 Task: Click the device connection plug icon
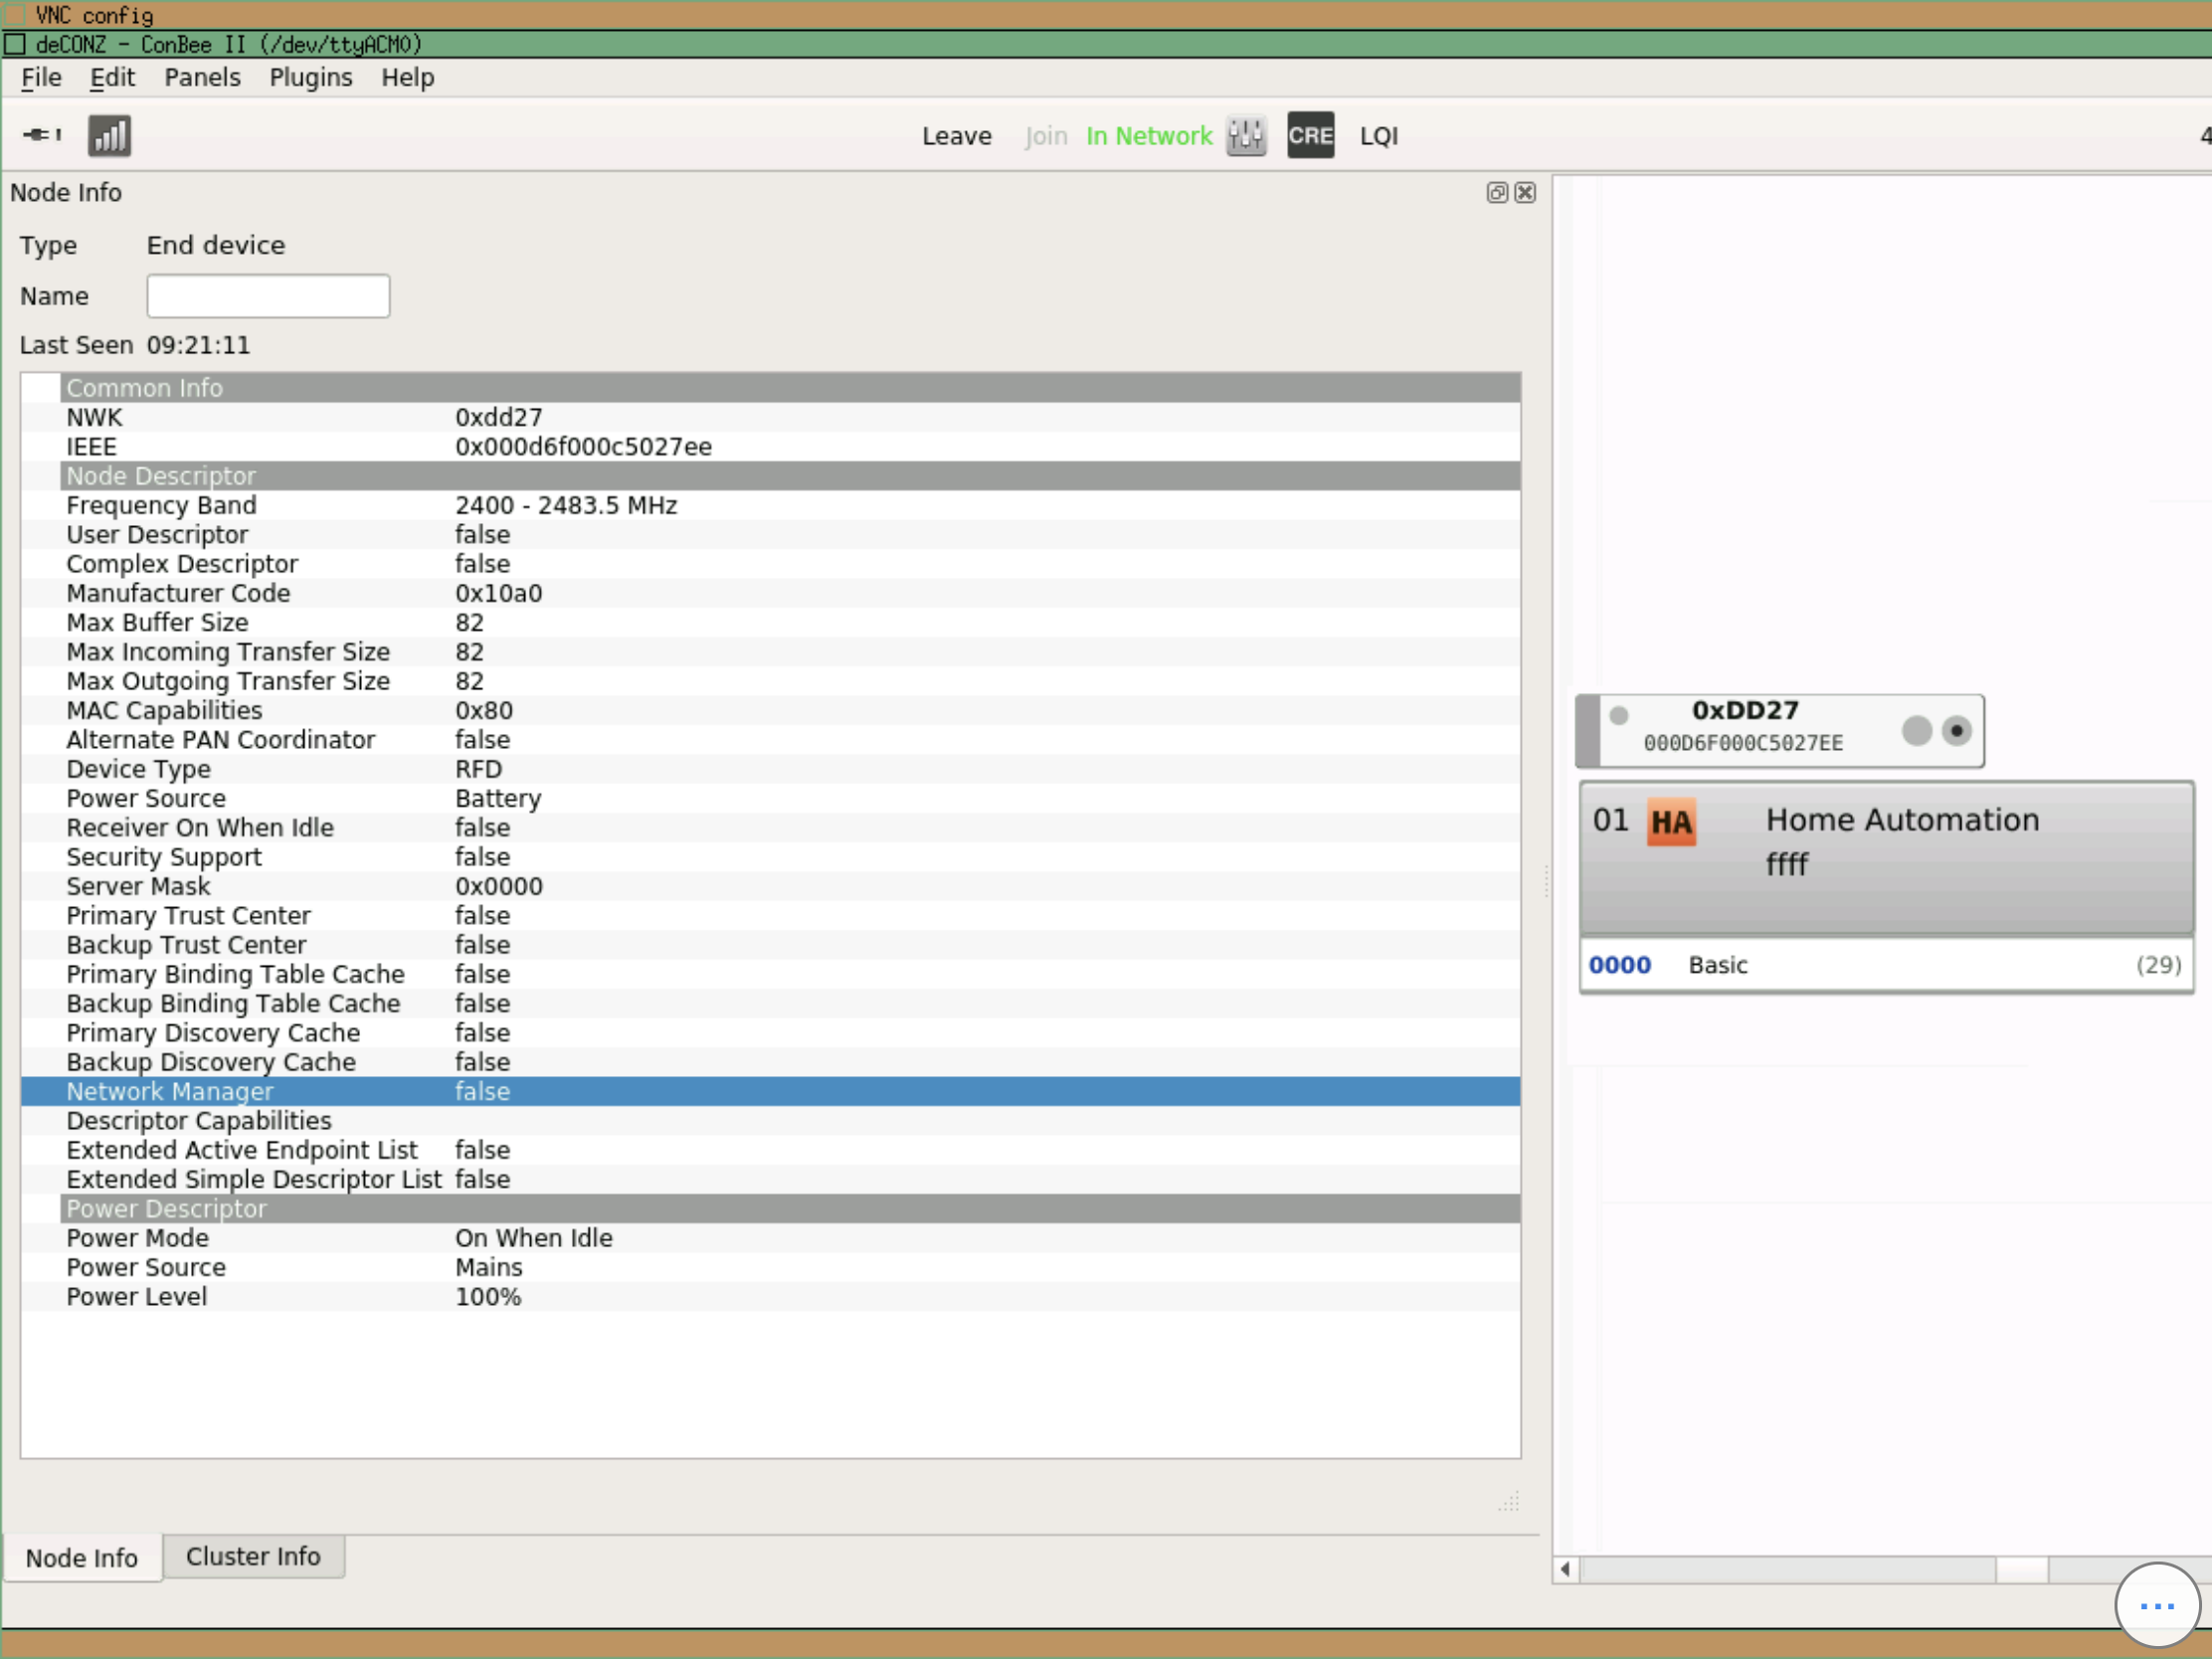[40, 135]
